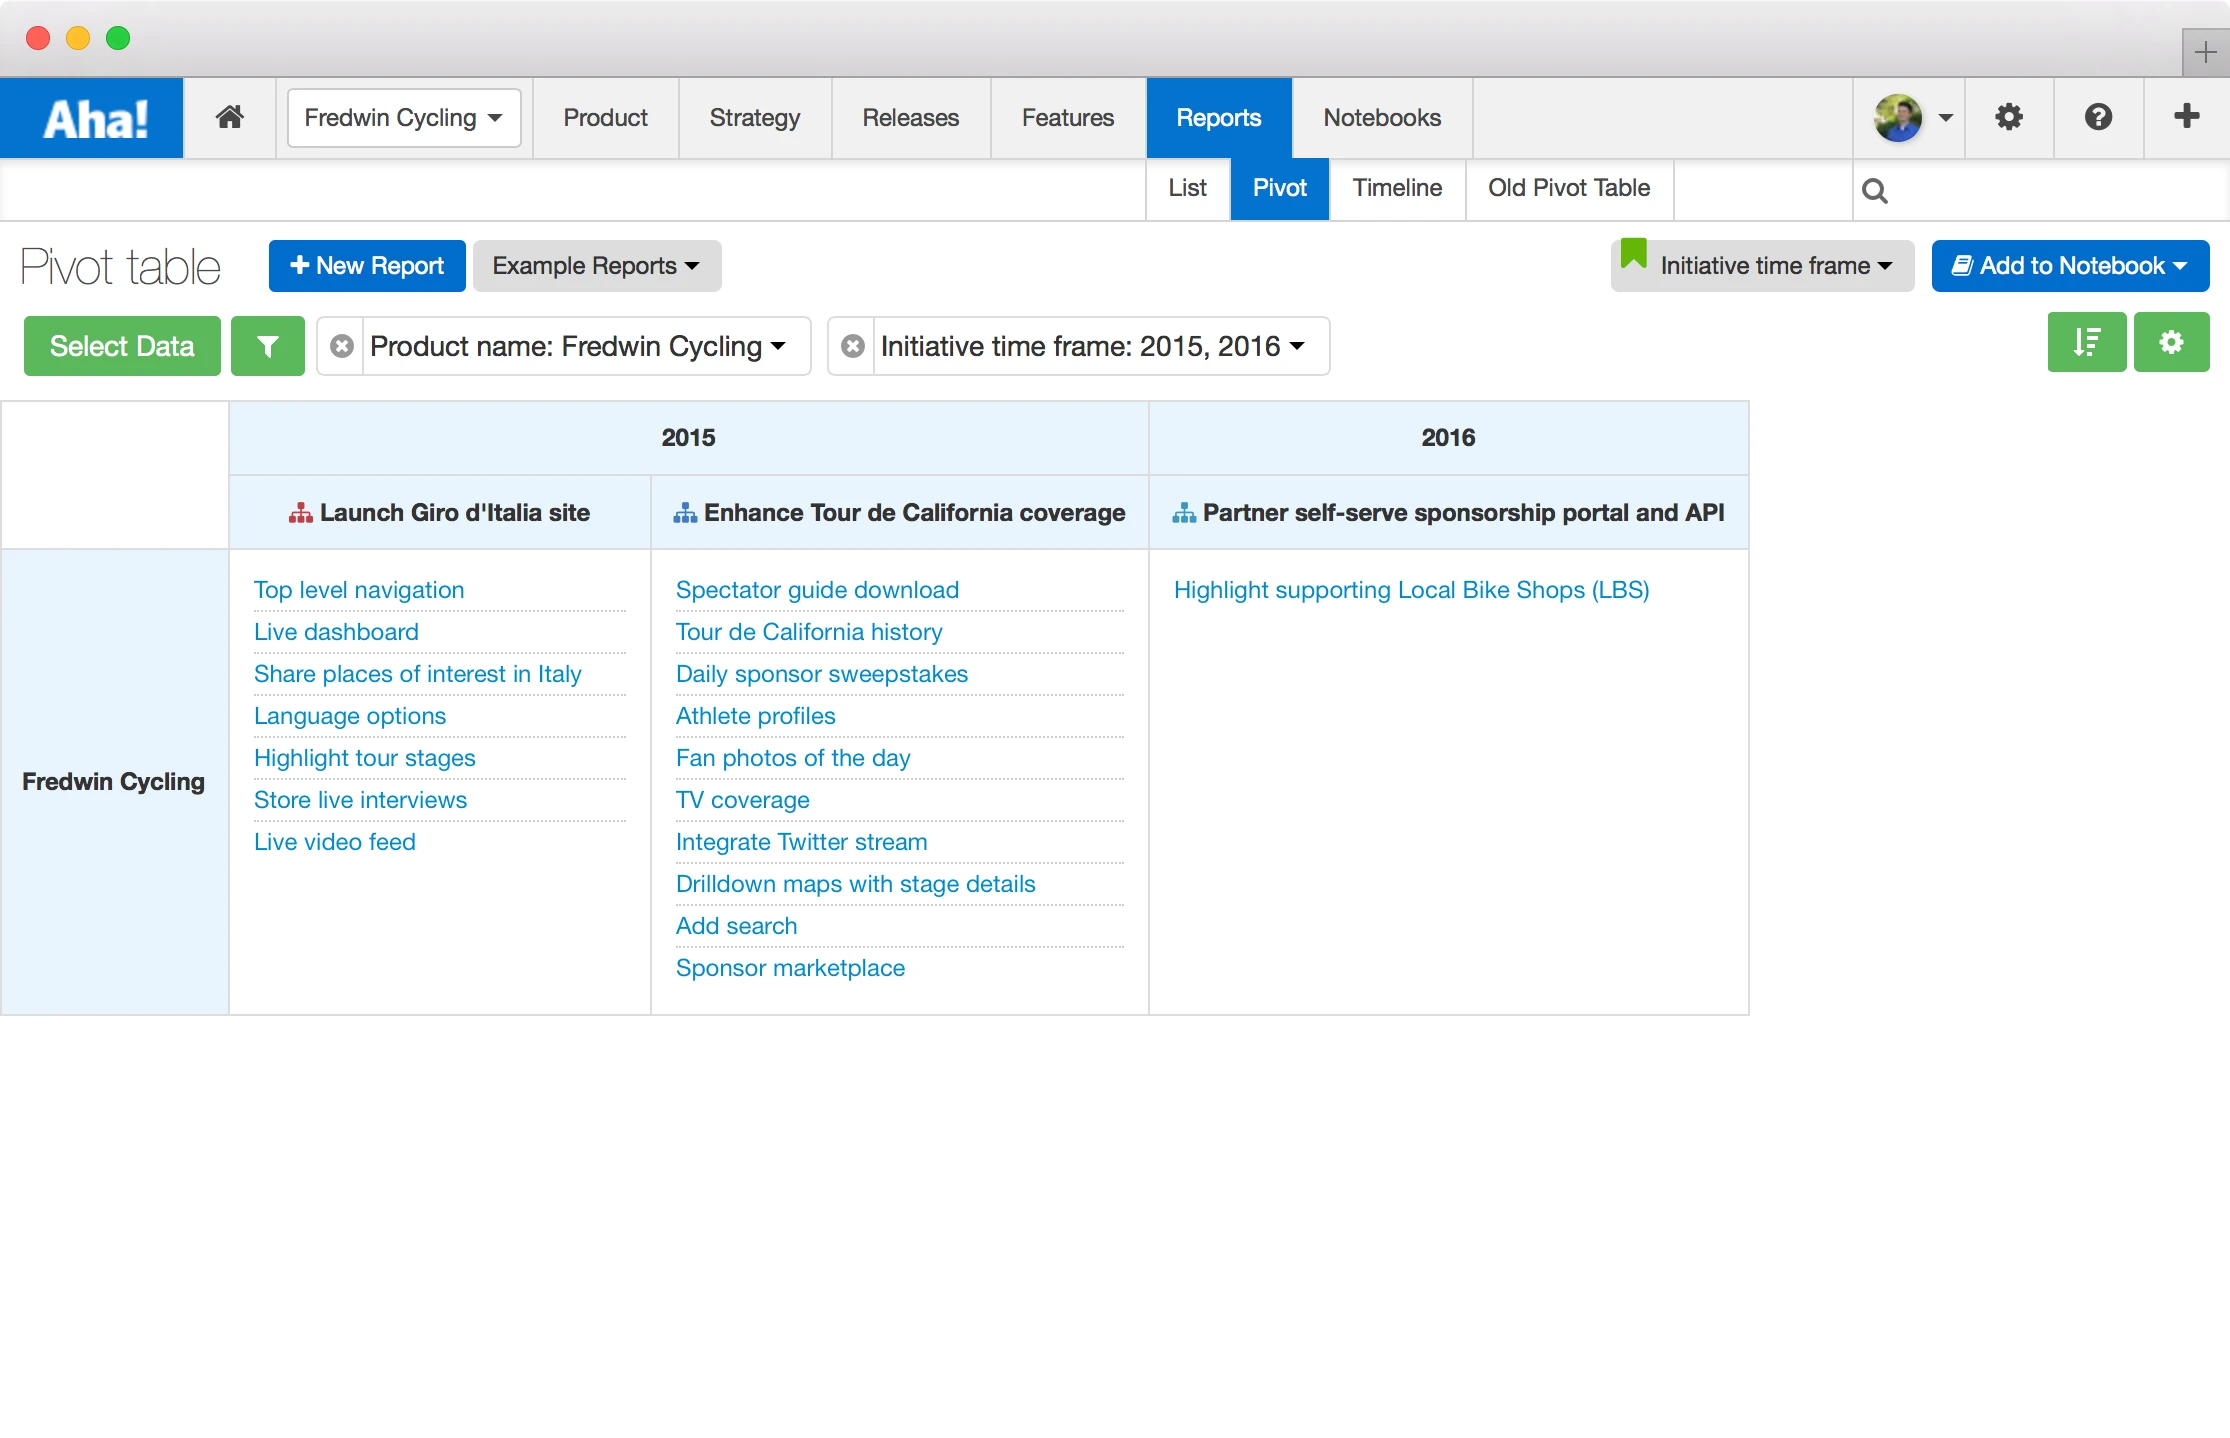This screenshot has width=2230, height=1438.
Task: Open the Live dashboard feature link
Action: pyautogui.click(x=336, y=632)
